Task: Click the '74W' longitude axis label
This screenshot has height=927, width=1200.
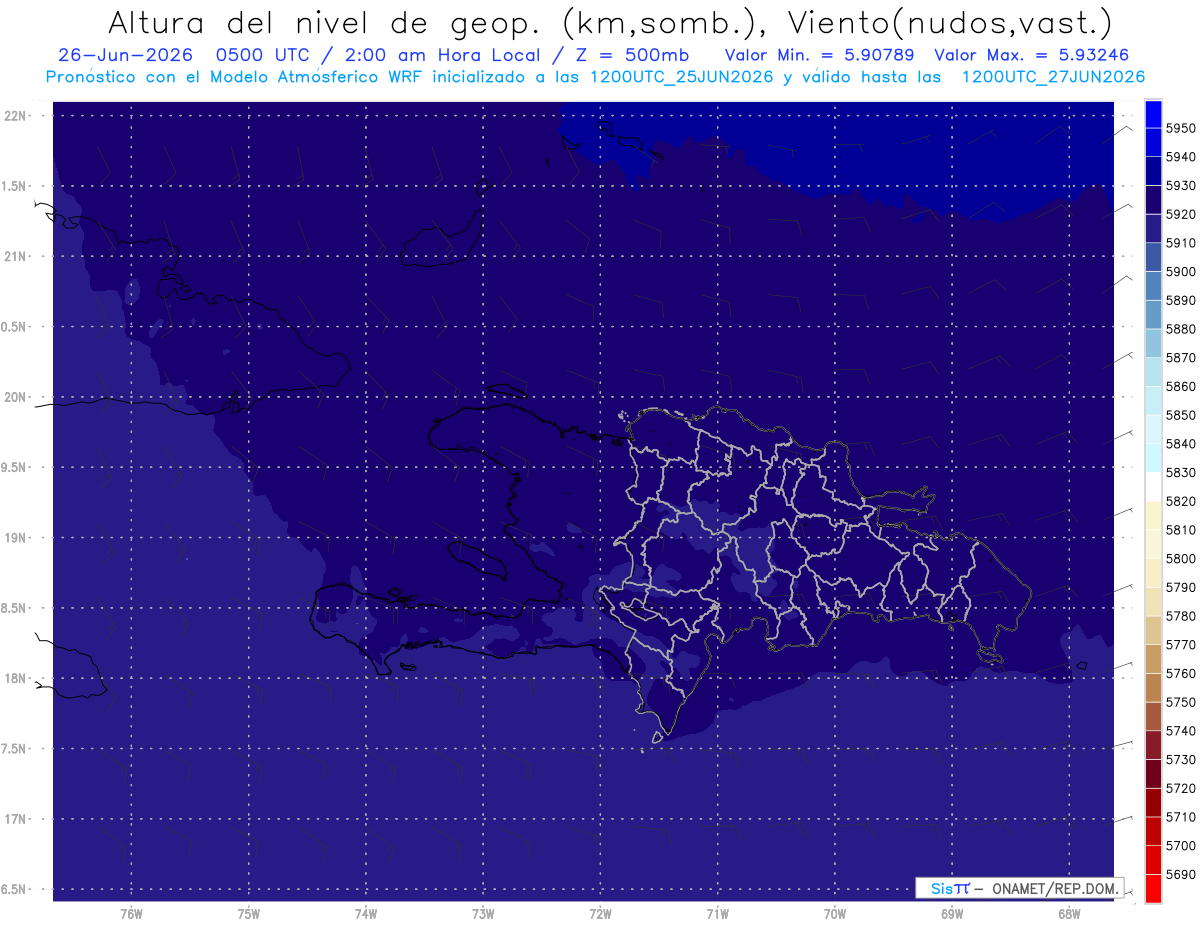Action: (365, 914)
